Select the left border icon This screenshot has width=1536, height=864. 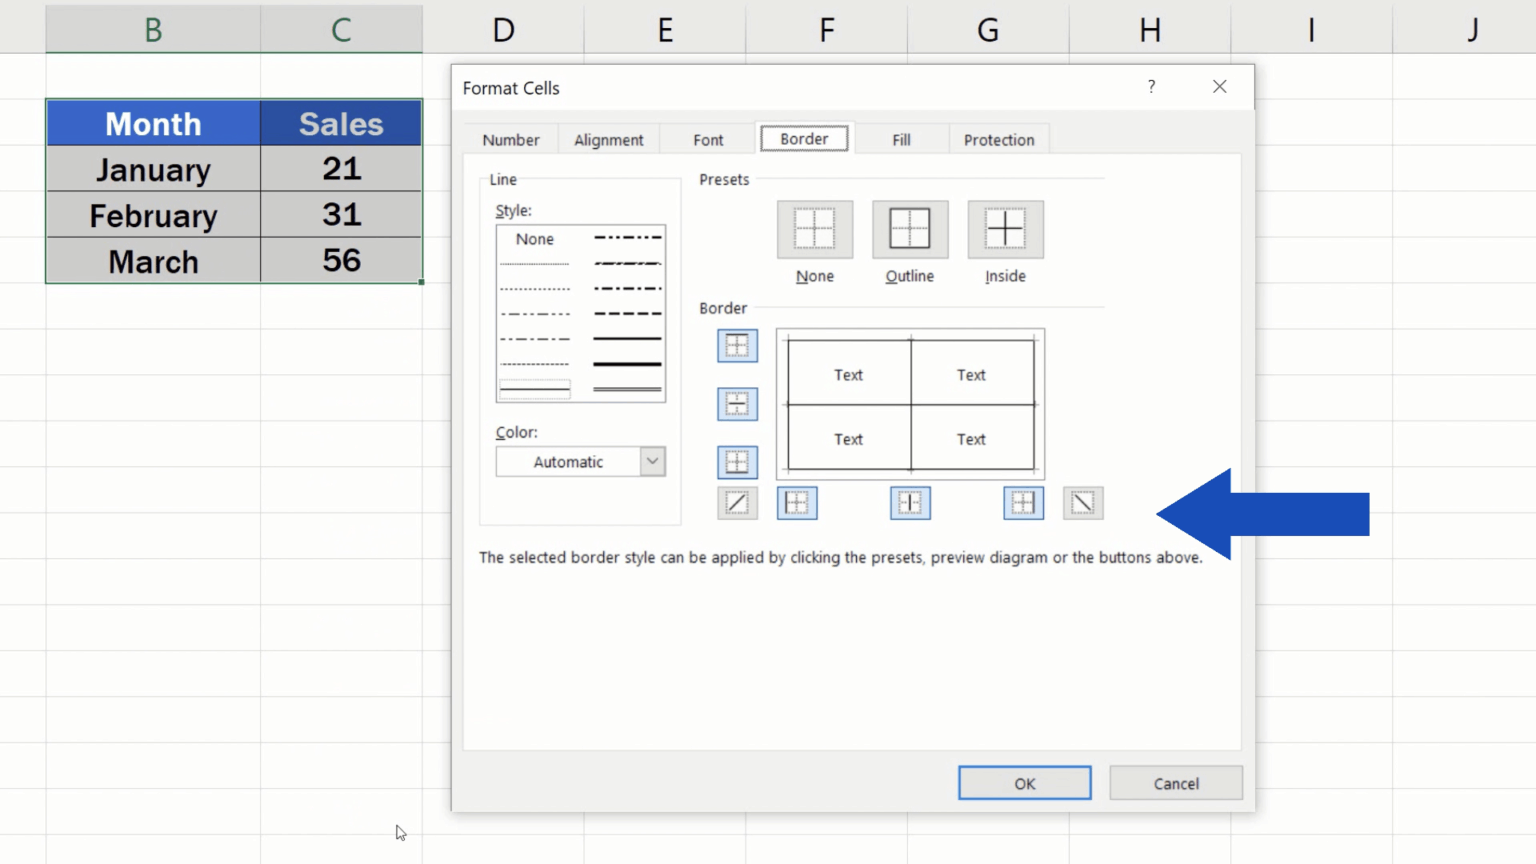[797, 503]
